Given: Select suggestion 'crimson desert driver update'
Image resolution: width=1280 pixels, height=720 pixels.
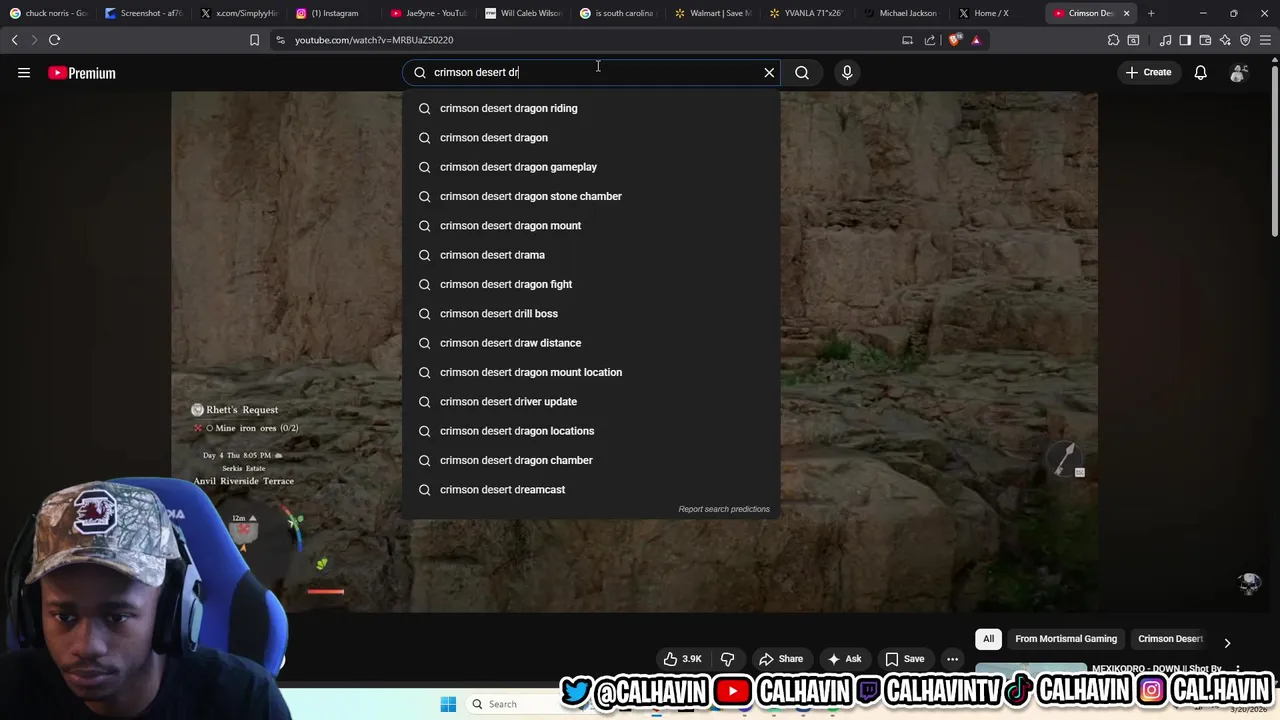Looking at the screenshot, I should point(591,401).
